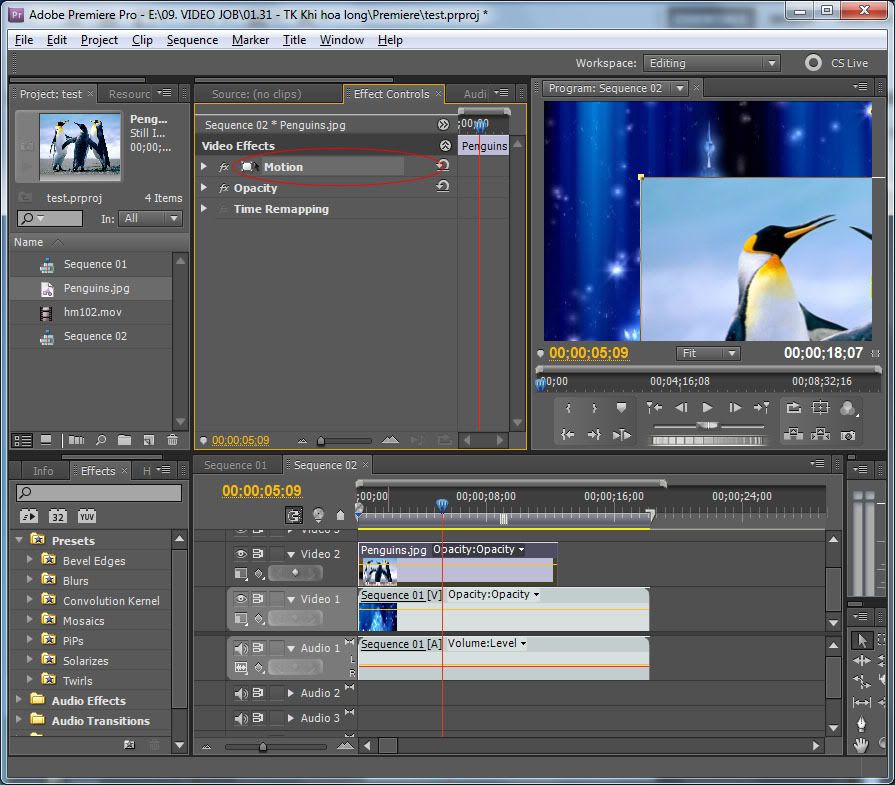Expand the Motion effect properties

point(204,166)
